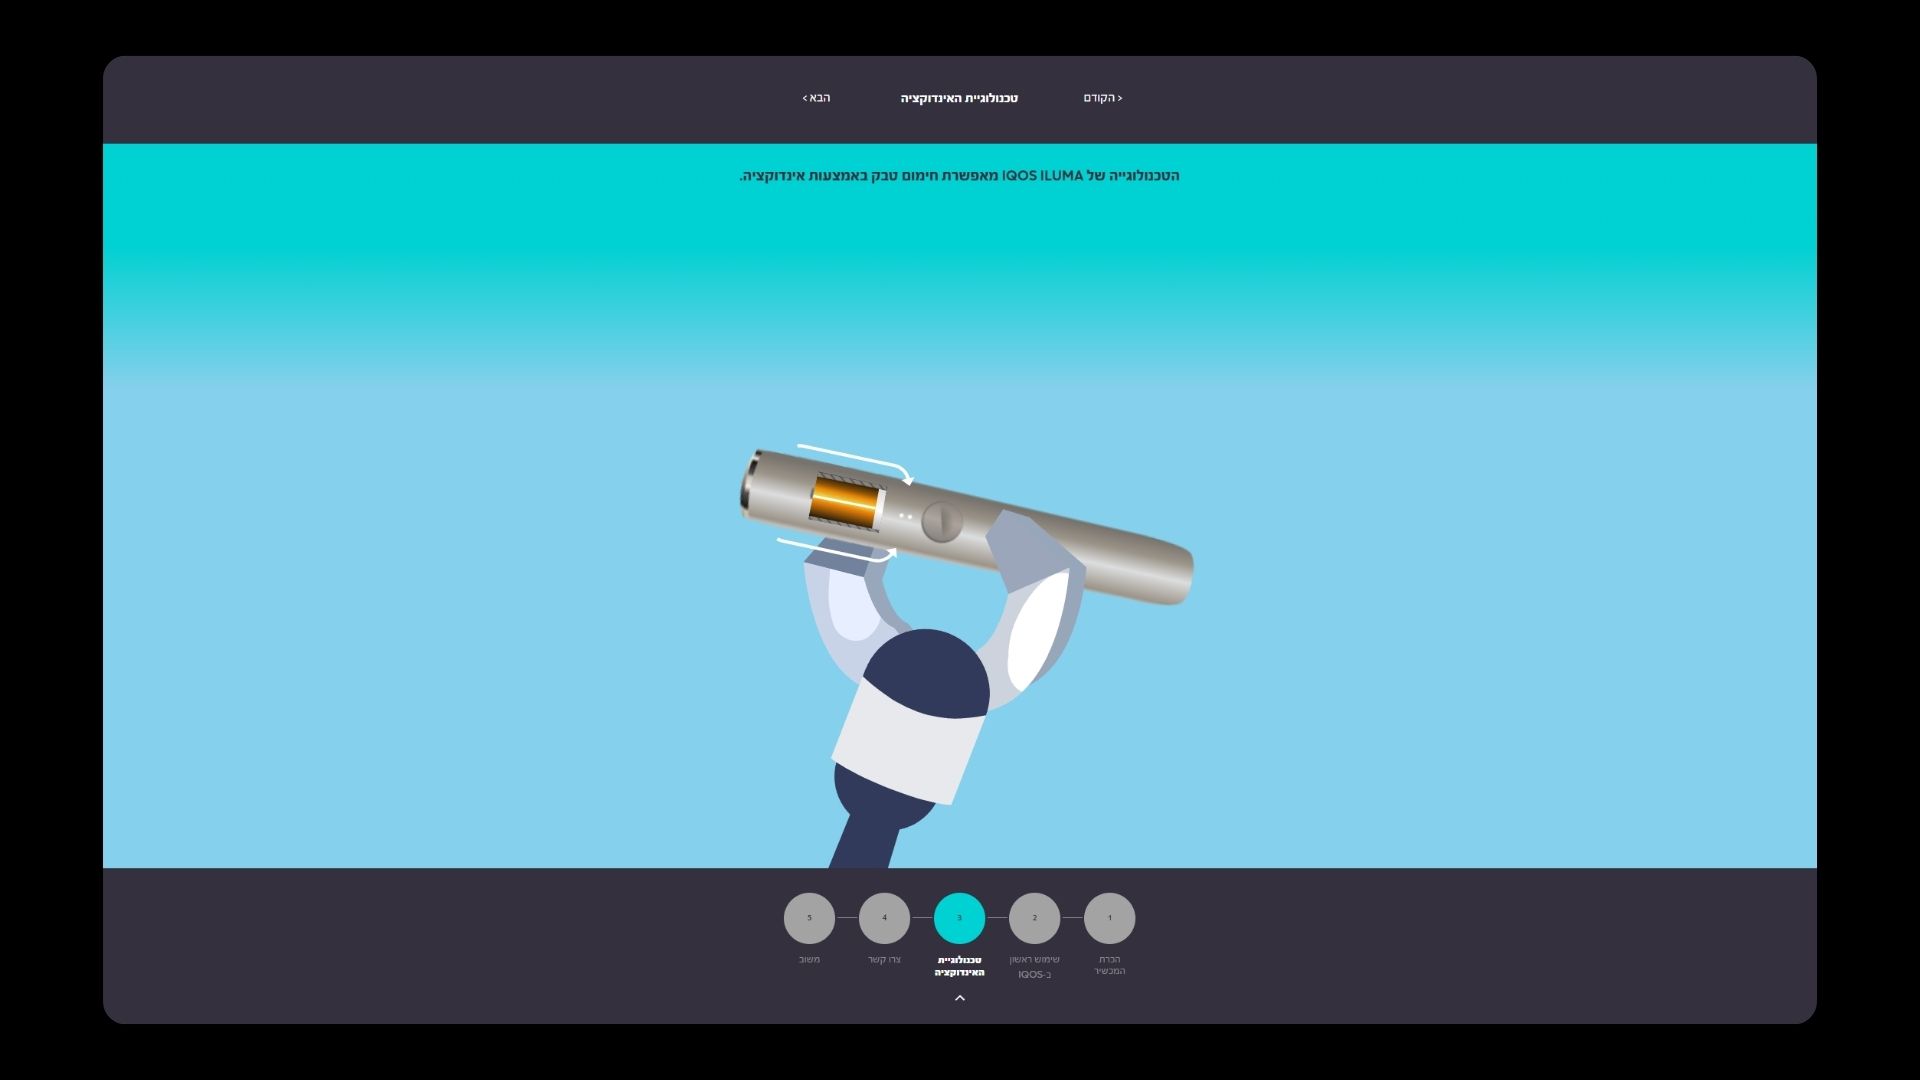Image resolution: width=1920 pixels, height=1080 pixels.
Task: Click the active teal step 3 circle
Action: [959, 918]
